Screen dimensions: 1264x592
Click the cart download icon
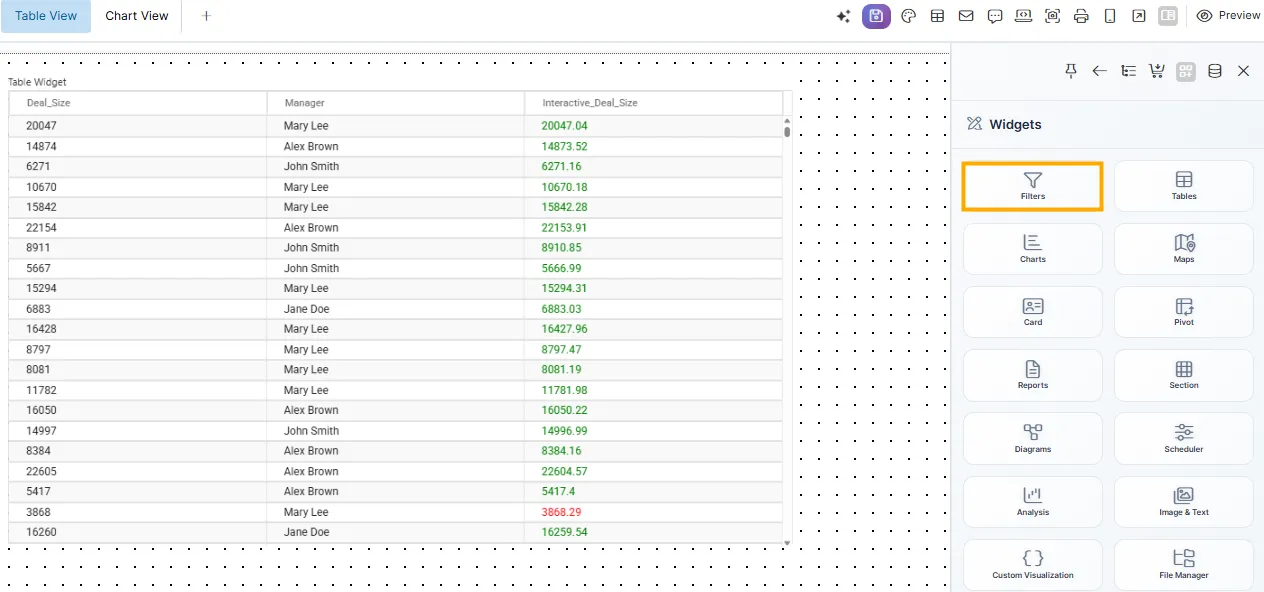[x=1157, y=71]
